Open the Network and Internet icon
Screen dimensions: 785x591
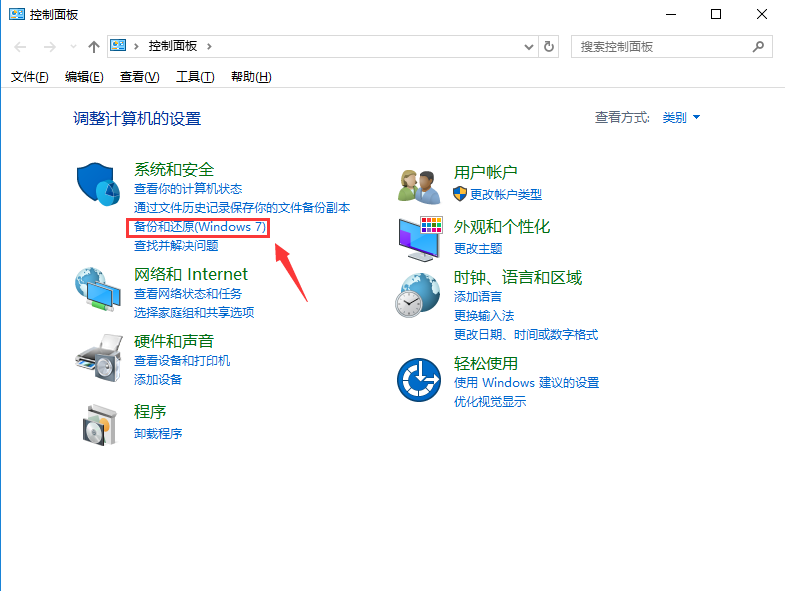click(x=98, y=290)
